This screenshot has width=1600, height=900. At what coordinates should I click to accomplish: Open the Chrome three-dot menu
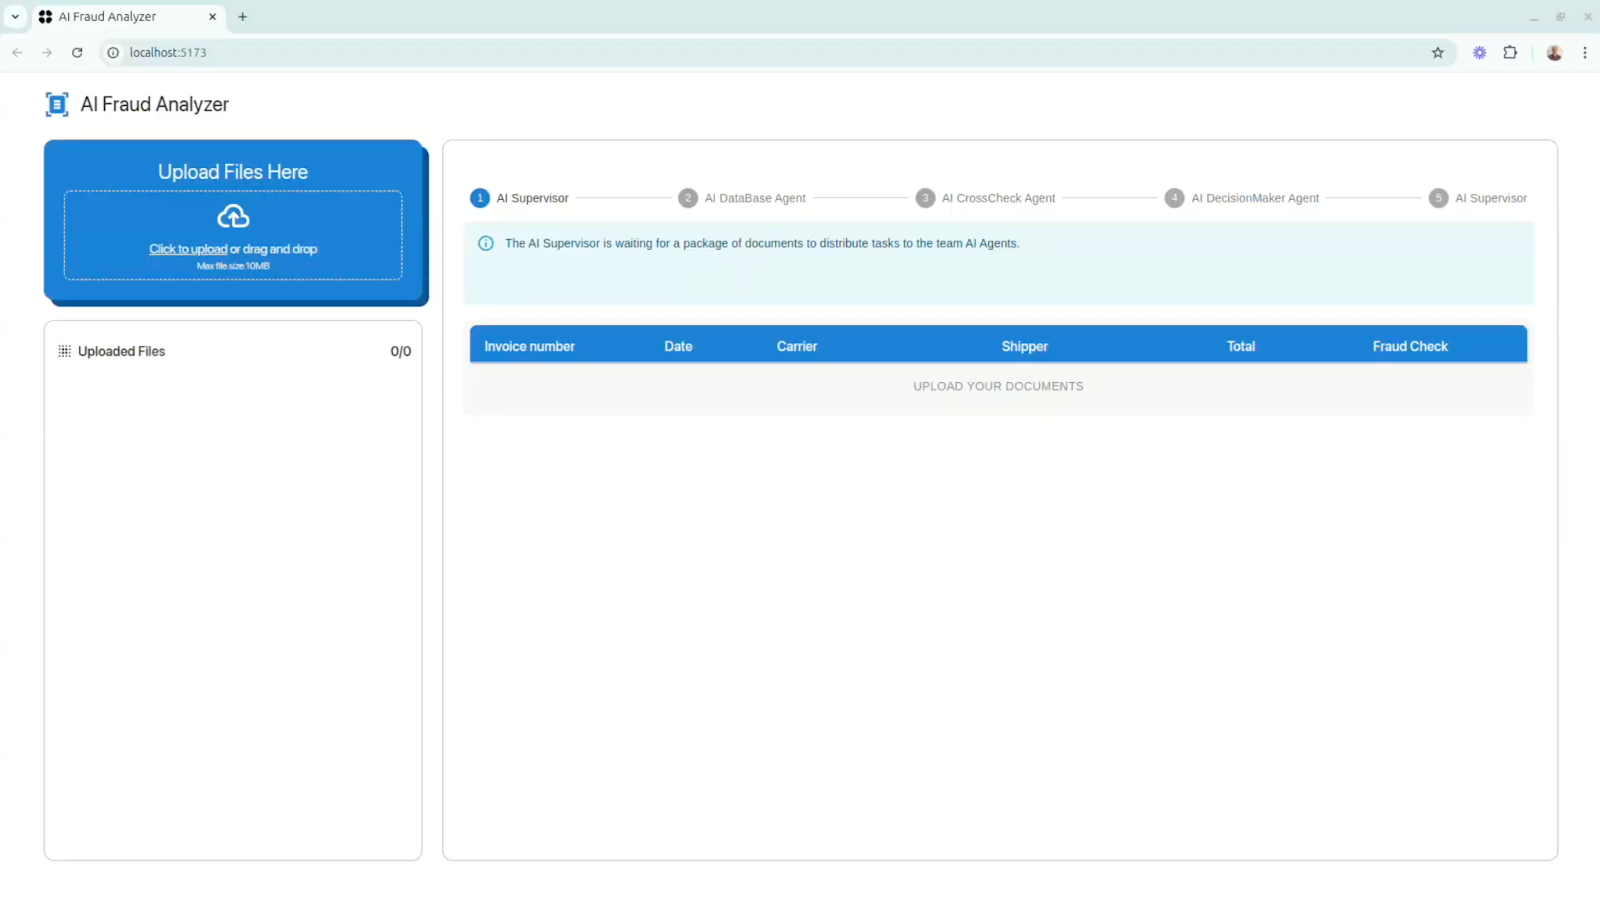coord(1585,53)
